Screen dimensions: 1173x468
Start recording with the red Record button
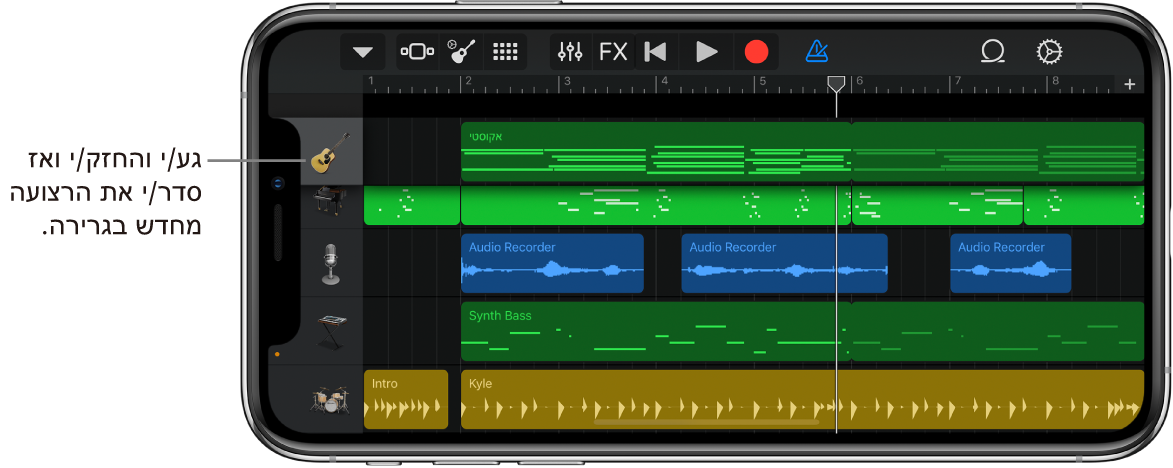pyautogui.click(x=757, y=52)
